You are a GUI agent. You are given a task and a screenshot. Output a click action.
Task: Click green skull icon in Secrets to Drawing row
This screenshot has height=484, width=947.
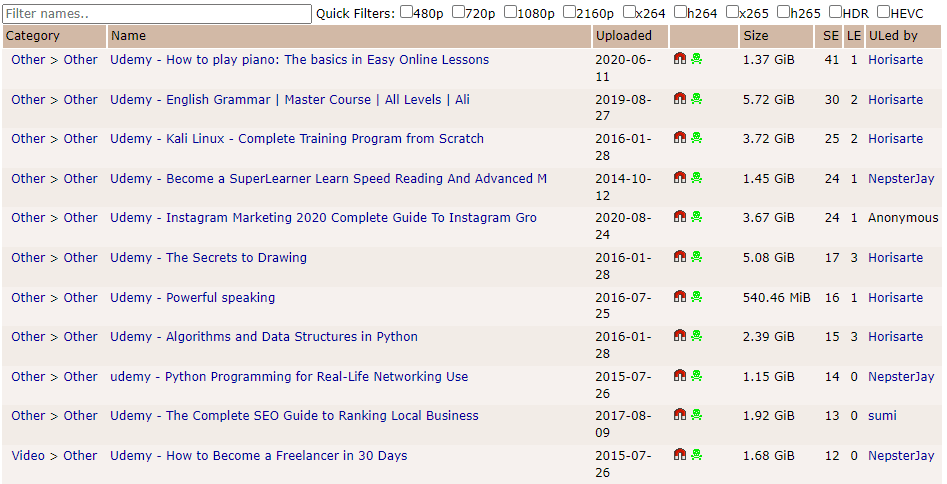coord(696,257)
